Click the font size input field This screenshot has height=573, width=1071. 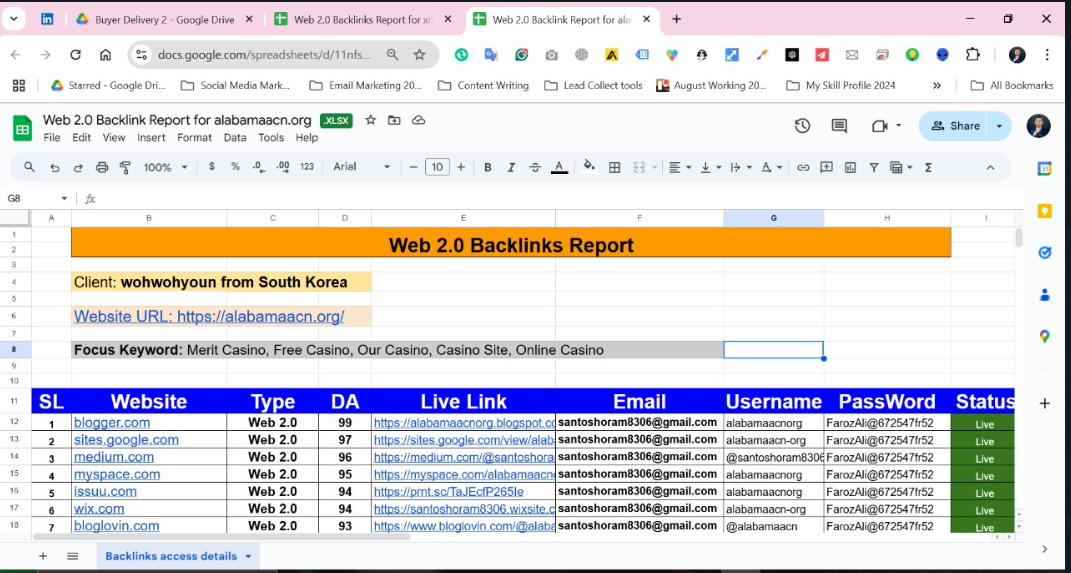[x=437, y=167]
